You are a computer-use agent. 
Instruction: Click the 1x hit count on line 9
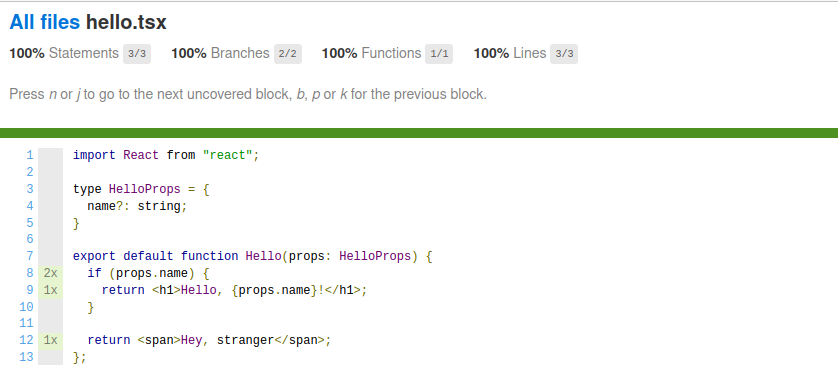[51, 290]
